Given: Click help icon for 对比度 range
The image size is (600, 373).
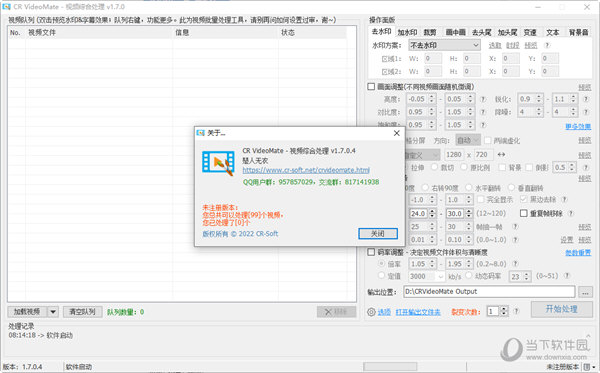Looking at the screenshot, I should (483, 112).
